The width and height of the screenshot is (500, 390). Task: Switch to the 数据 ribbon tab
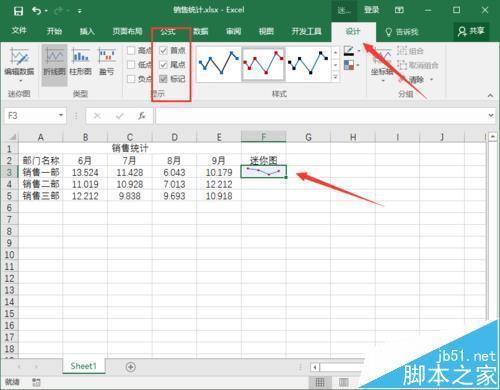coord(201,32)
